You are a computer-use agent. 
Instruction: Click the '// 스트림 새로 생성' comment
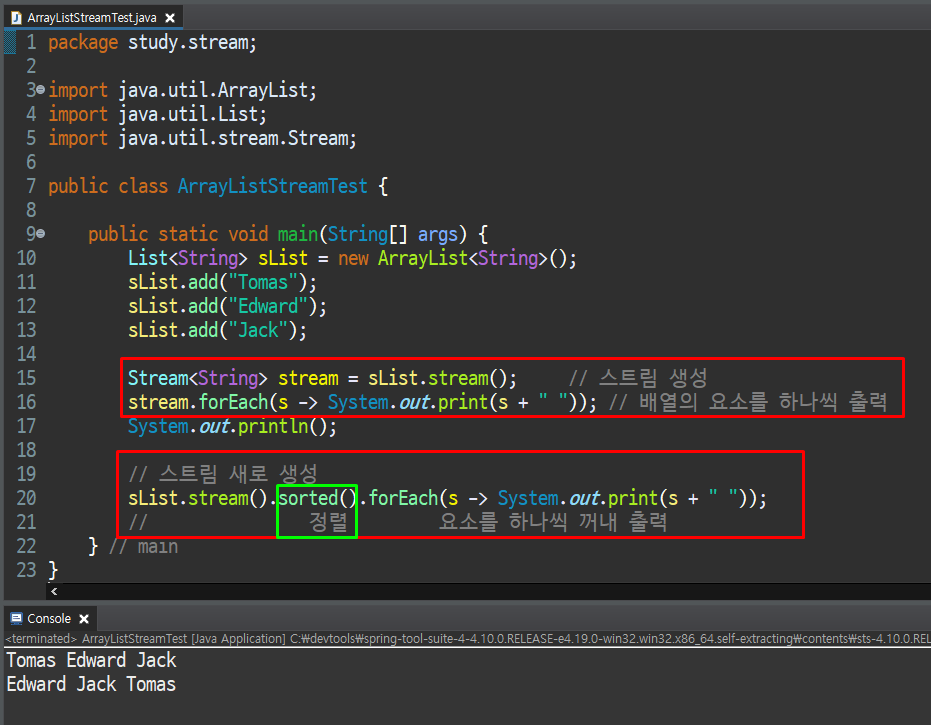point(223,474)
